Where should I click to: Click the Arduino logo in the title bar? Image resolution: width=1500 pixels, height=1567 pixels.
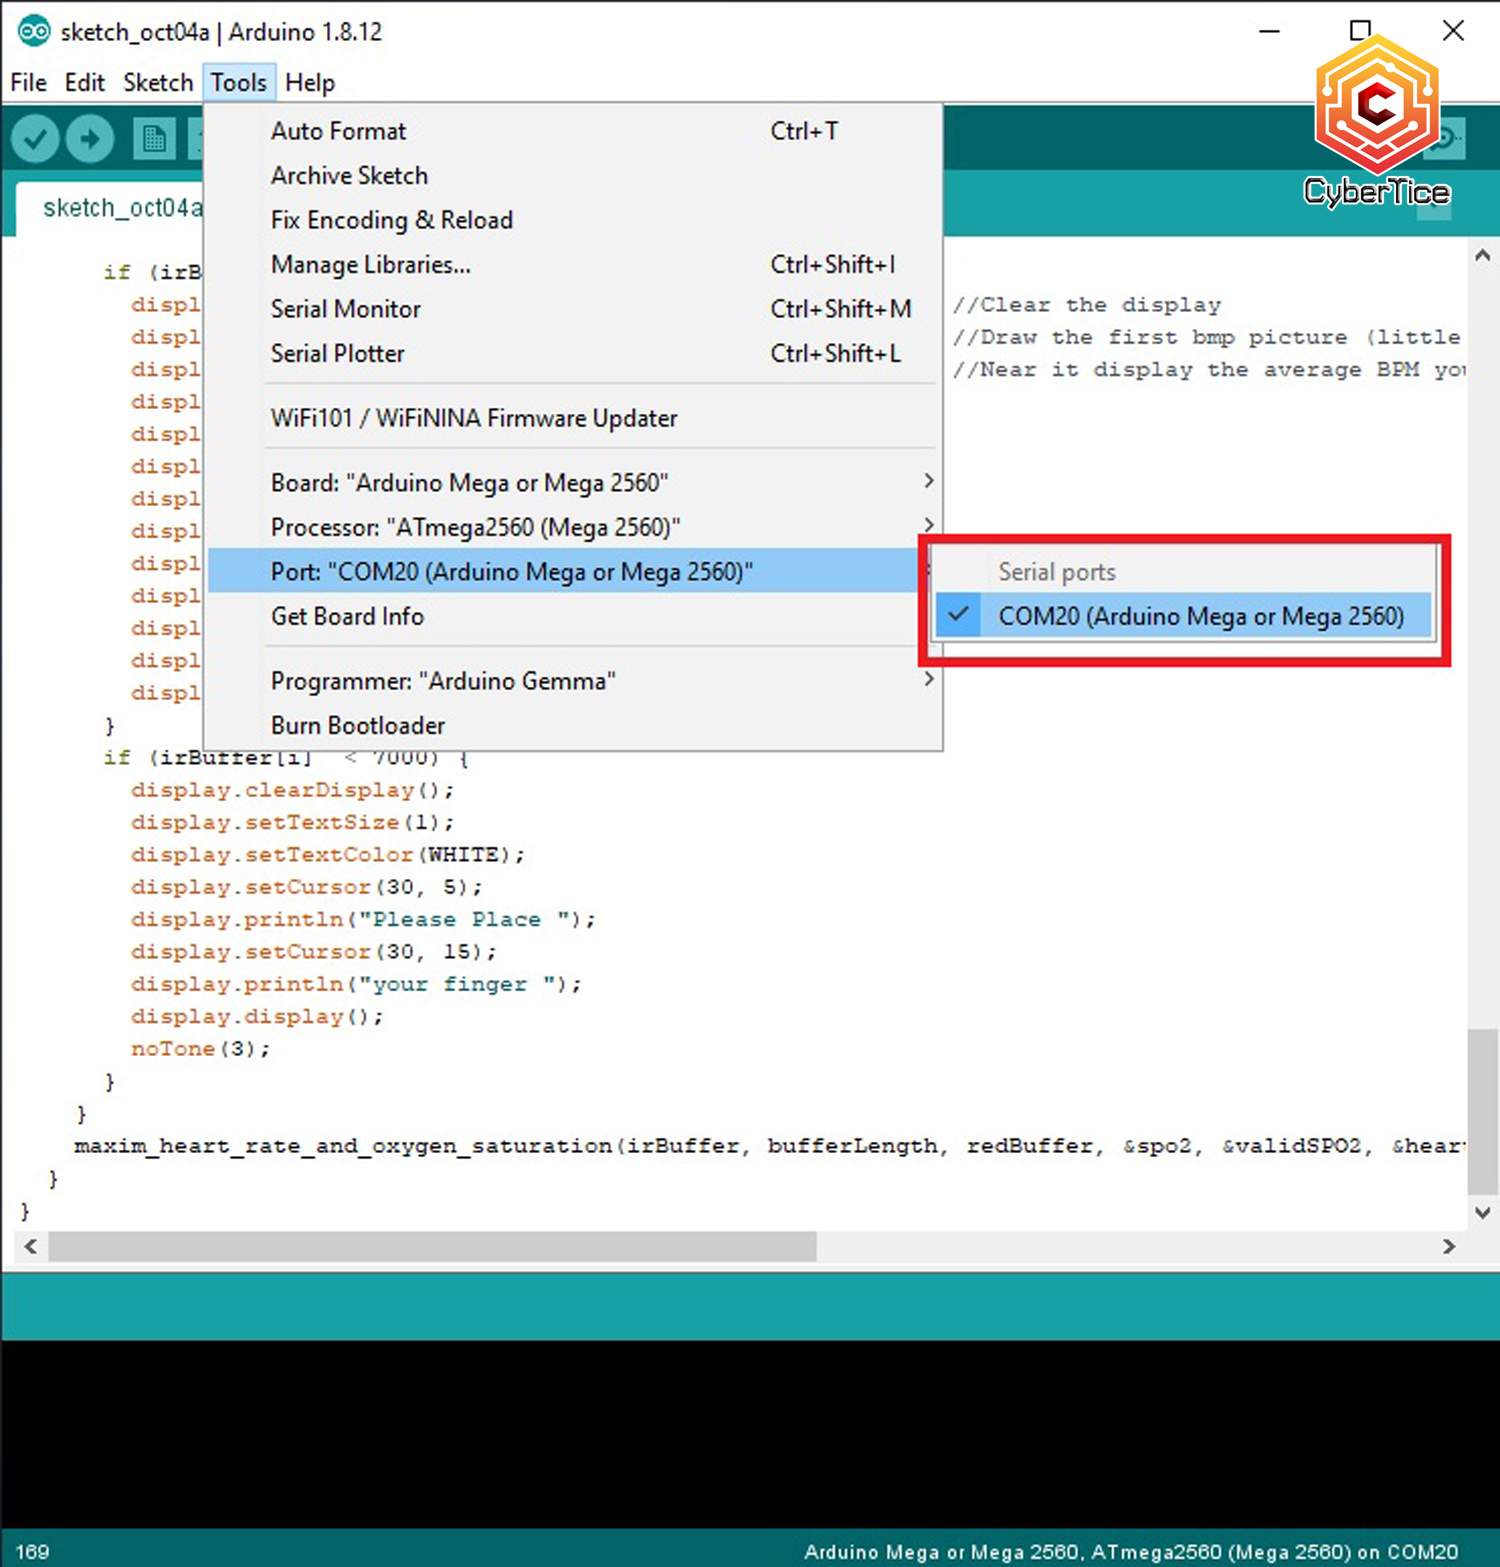33,31
